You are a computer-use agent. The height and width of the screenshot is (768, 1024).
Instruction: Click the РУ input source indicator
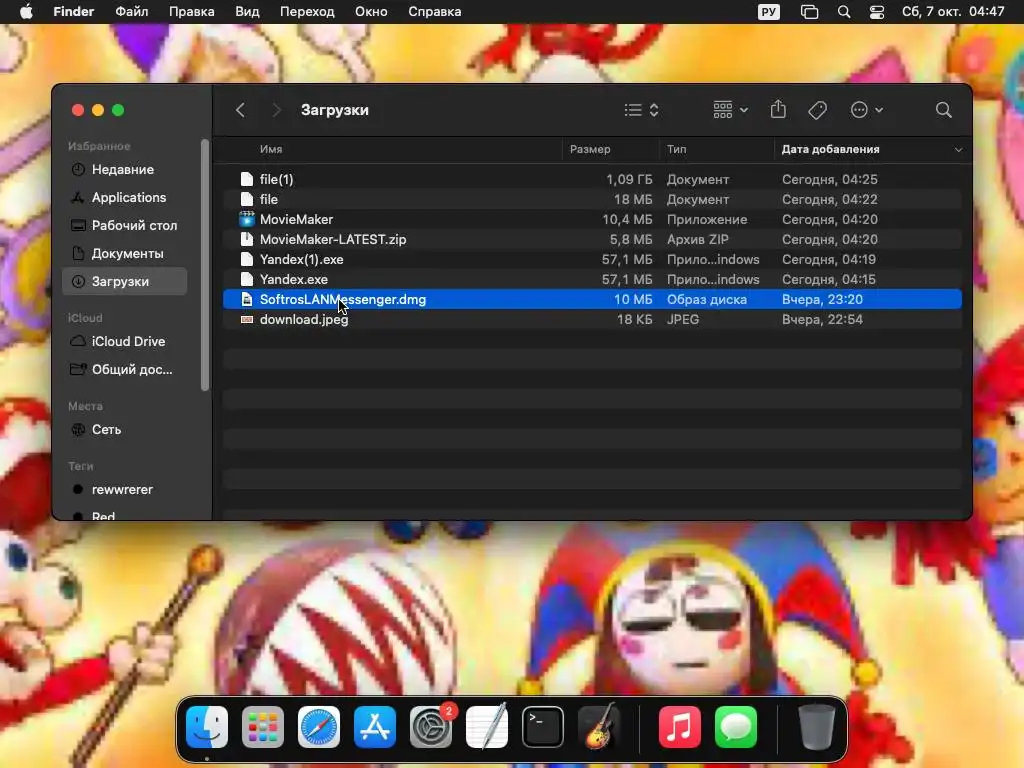[769, 12]
